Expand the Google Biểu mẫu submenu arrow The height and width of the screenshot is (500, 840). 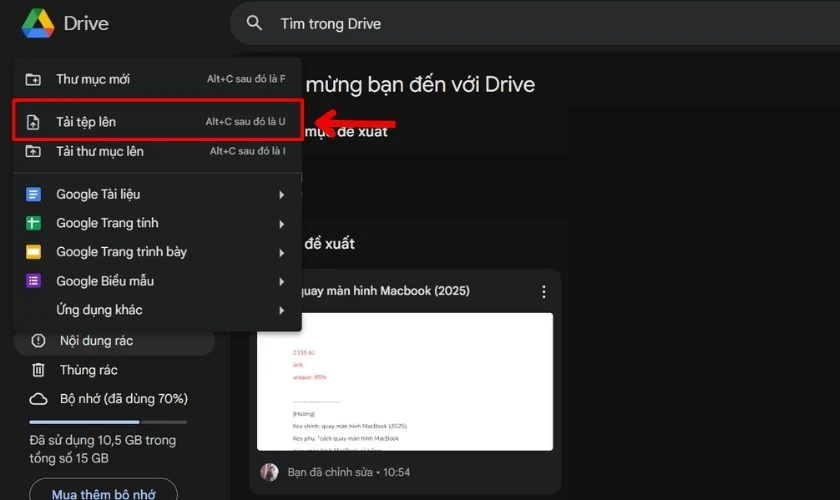tap(282, 281)
